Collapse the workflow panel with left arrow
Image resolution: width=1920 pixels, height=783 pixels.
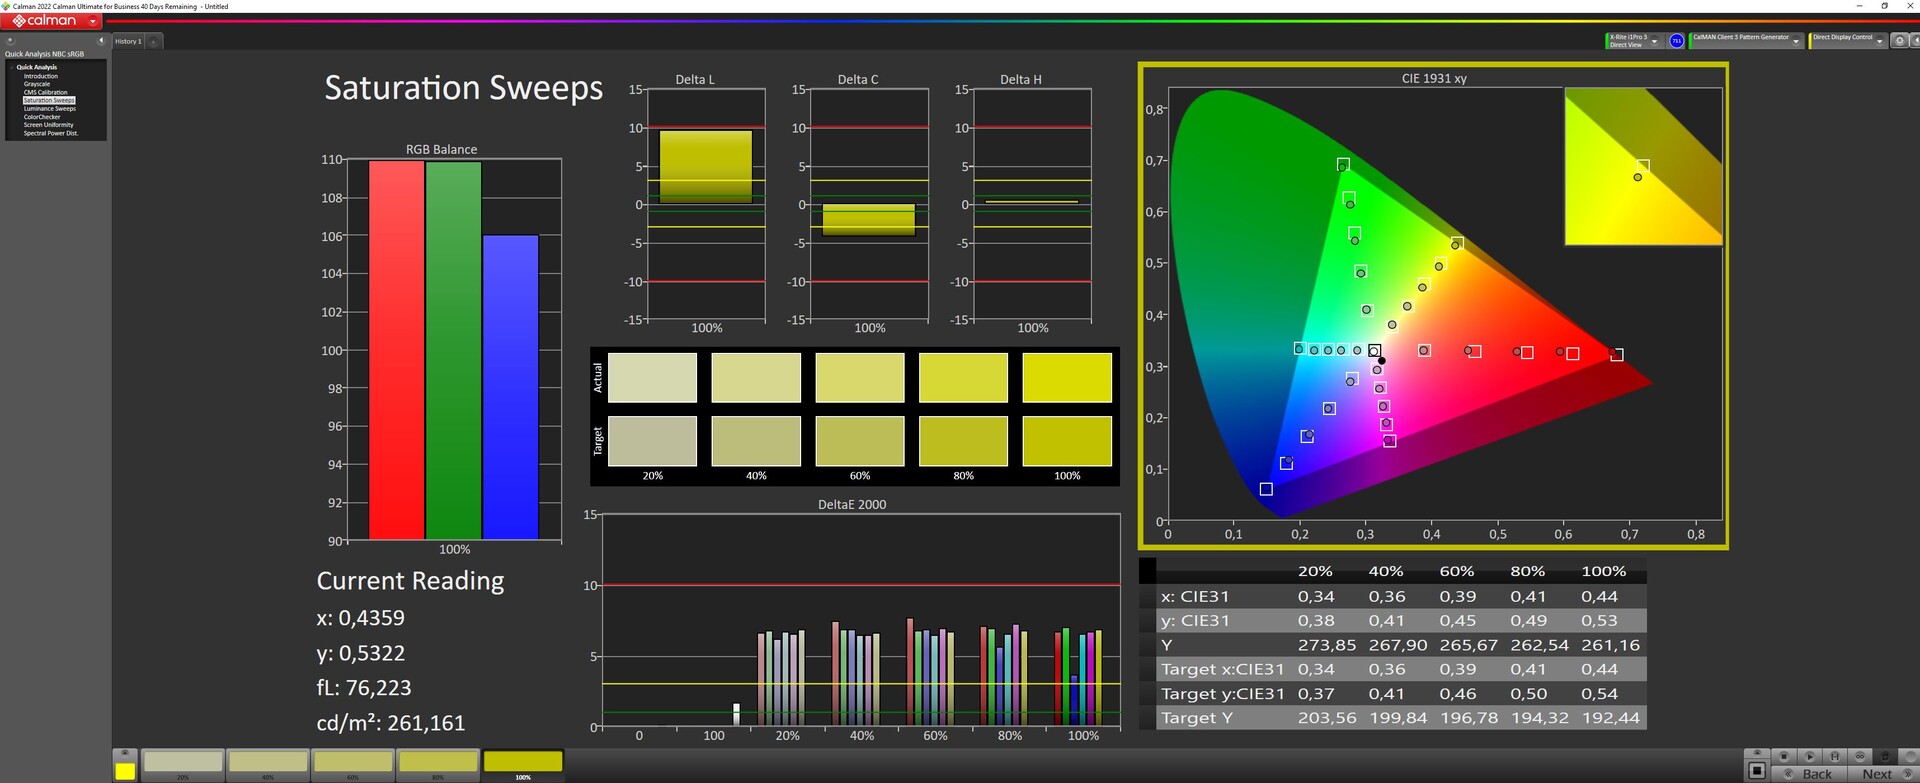pyautogui.click(x=100, y=41)
